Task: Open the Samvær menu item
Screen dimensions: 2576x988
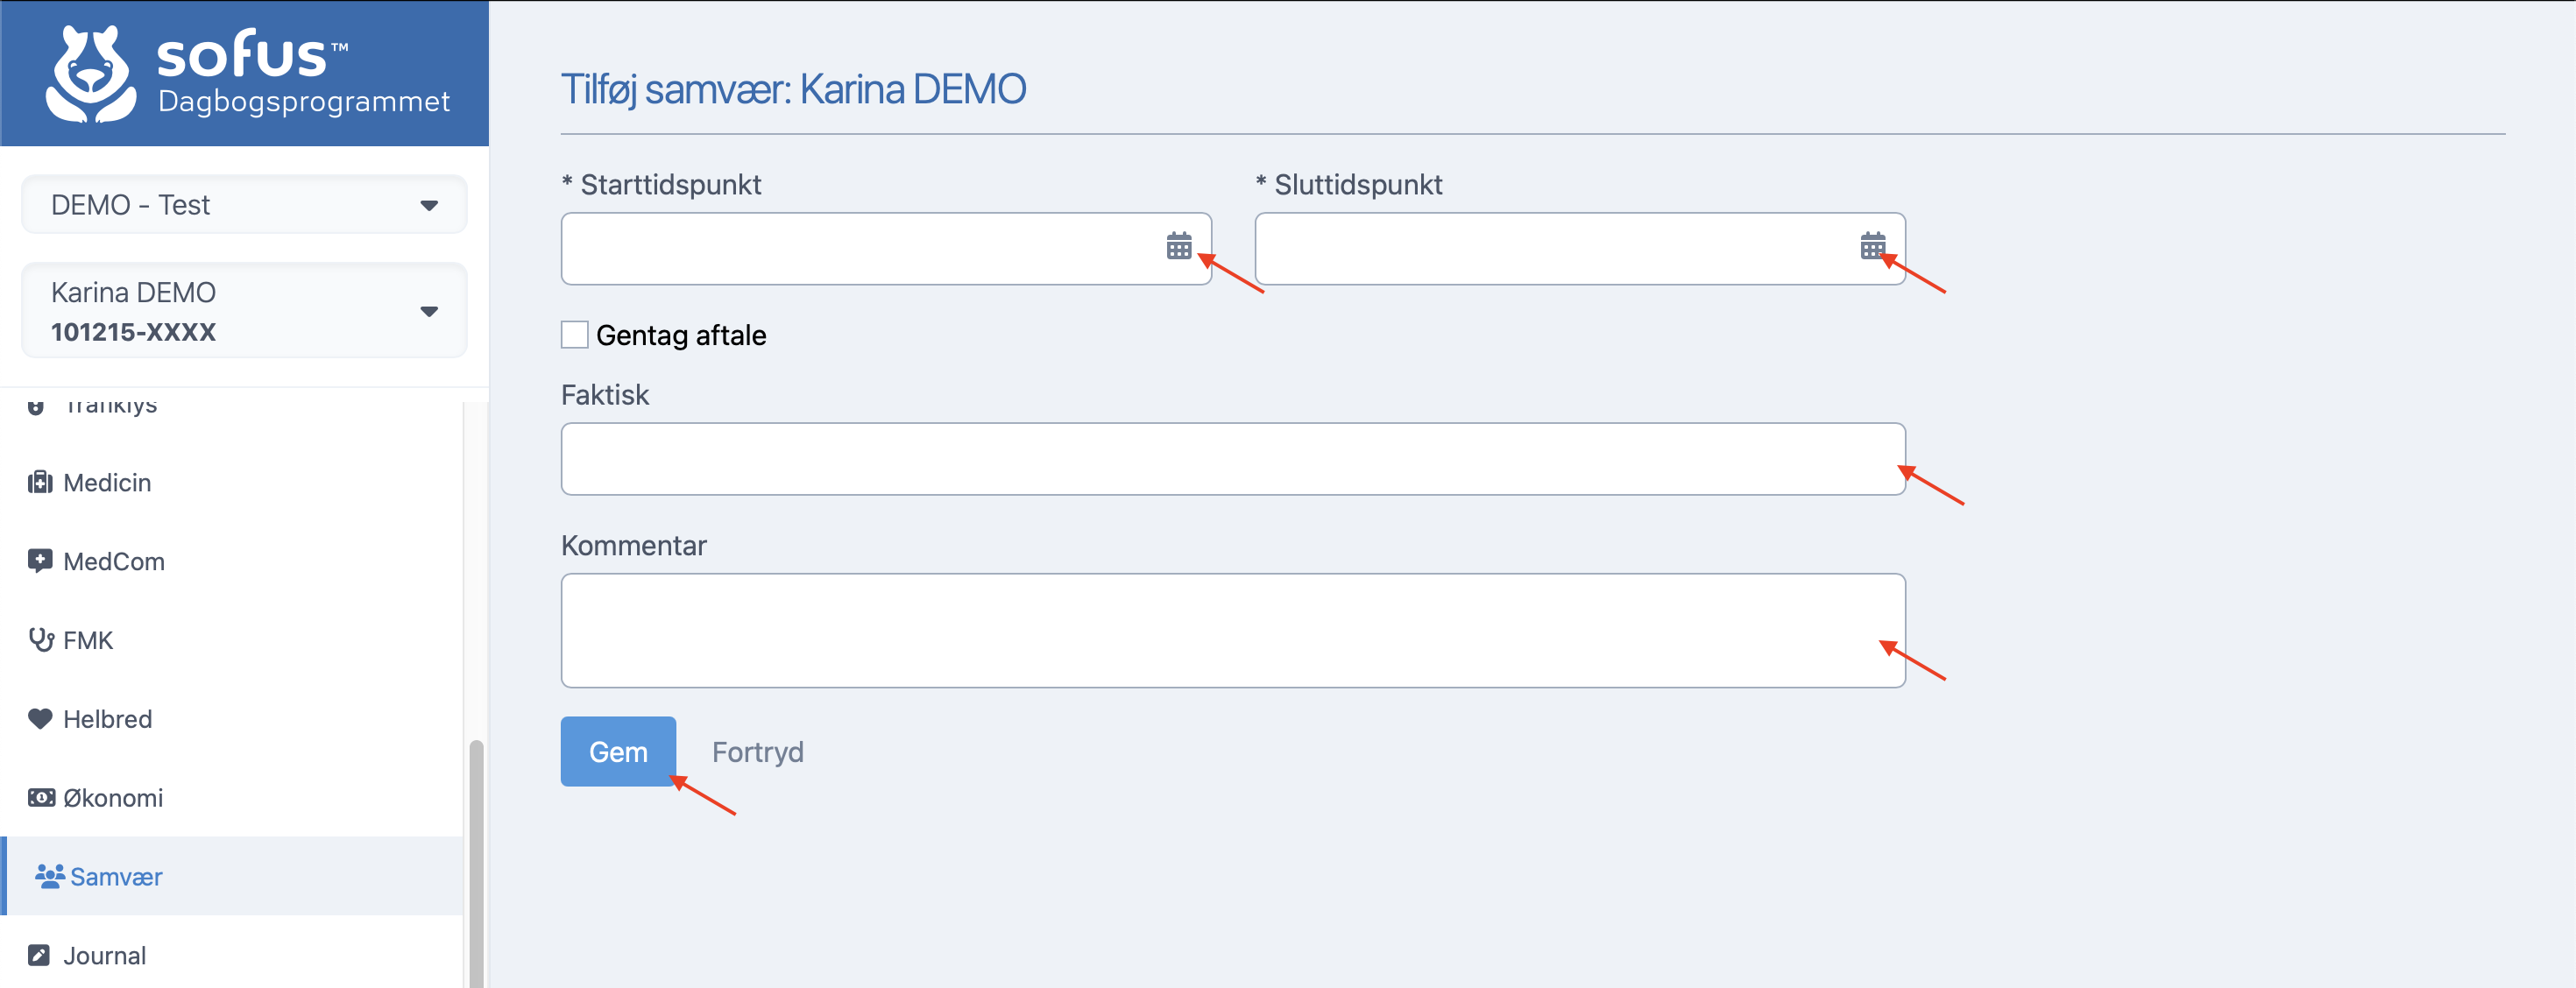Action: [115, 877]
